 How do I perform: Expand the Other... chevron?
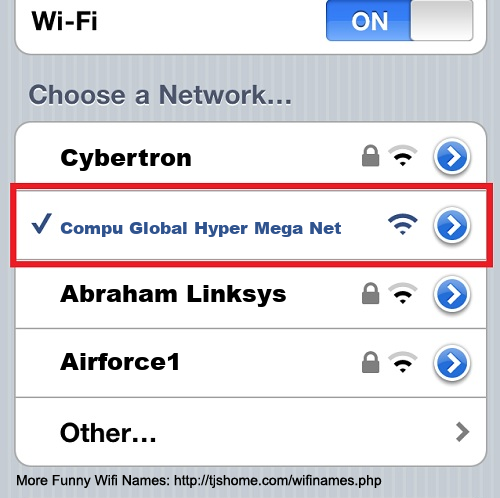pos(462,432)
